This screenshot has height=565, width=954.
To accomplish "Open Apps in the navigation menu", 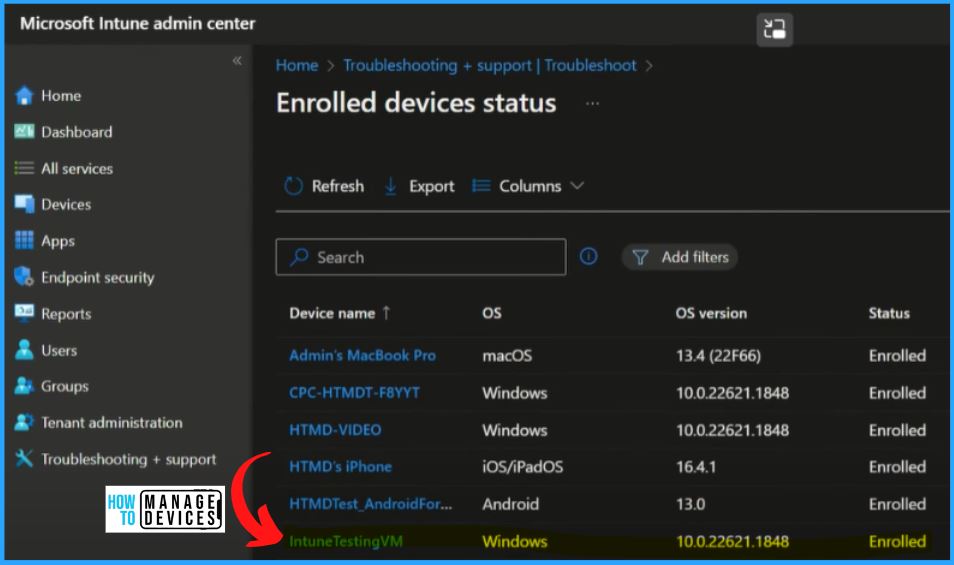I will coord(58,241).
